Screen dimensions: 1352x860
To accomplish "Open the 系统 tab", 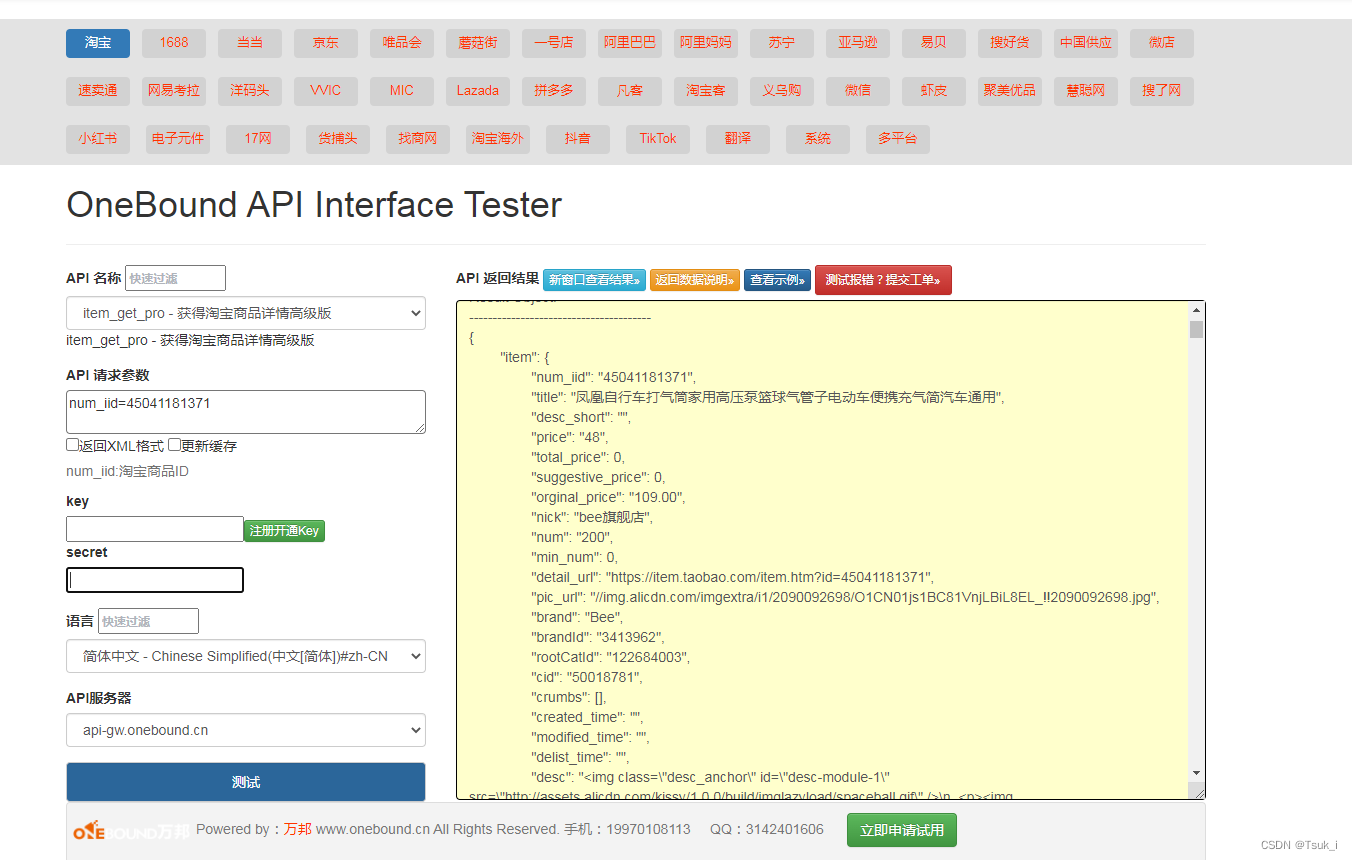I will pyautogui.click(x=818, y=139).
